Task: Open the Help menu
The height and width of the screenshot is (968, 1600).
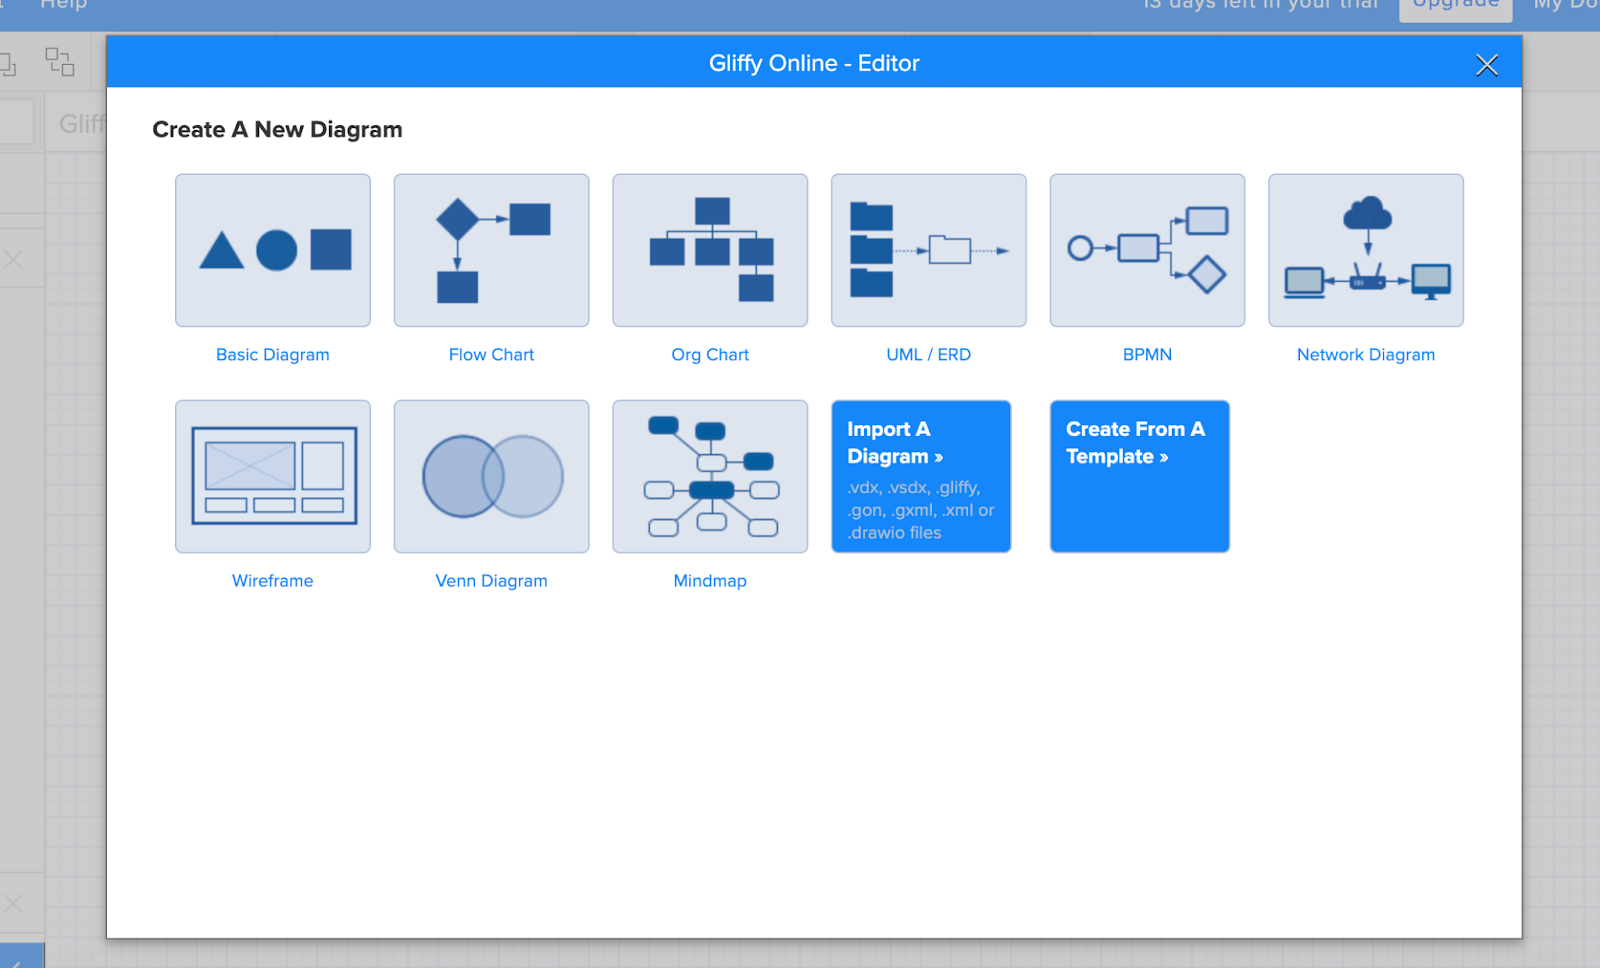Action: coord(63,5)
